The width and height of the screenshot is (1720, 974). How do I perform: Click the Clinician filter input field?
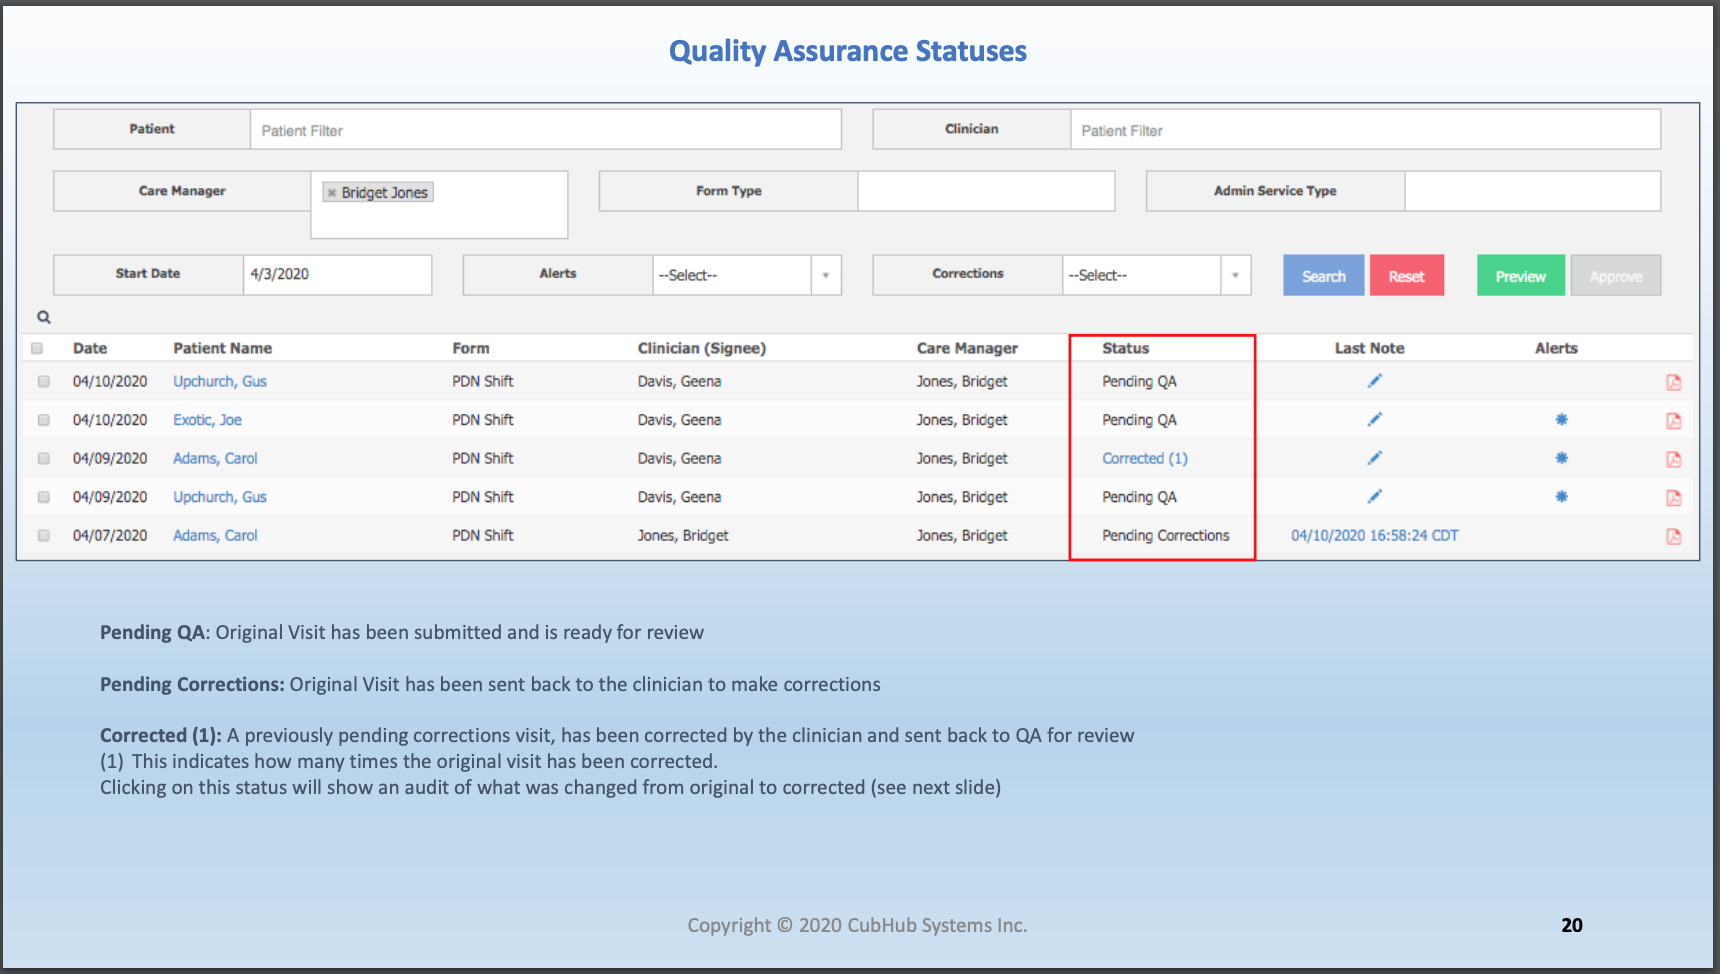1365,129
